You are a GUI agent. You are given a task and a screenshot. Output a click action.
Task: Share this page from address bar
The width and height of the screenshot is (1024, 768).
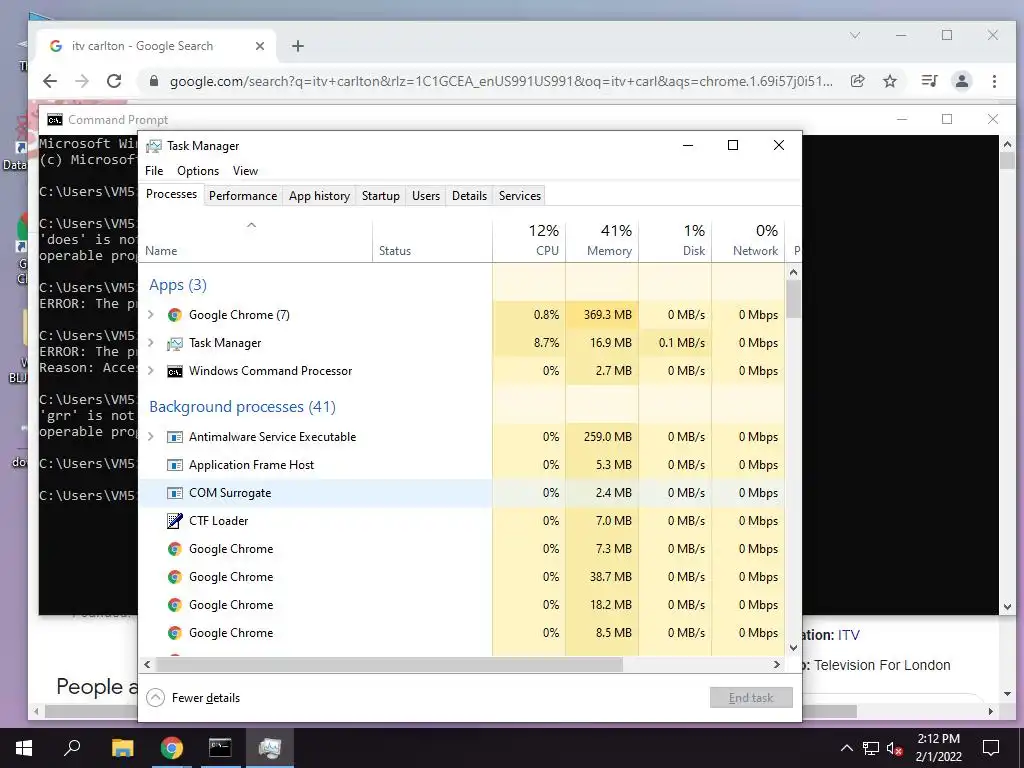857,81
